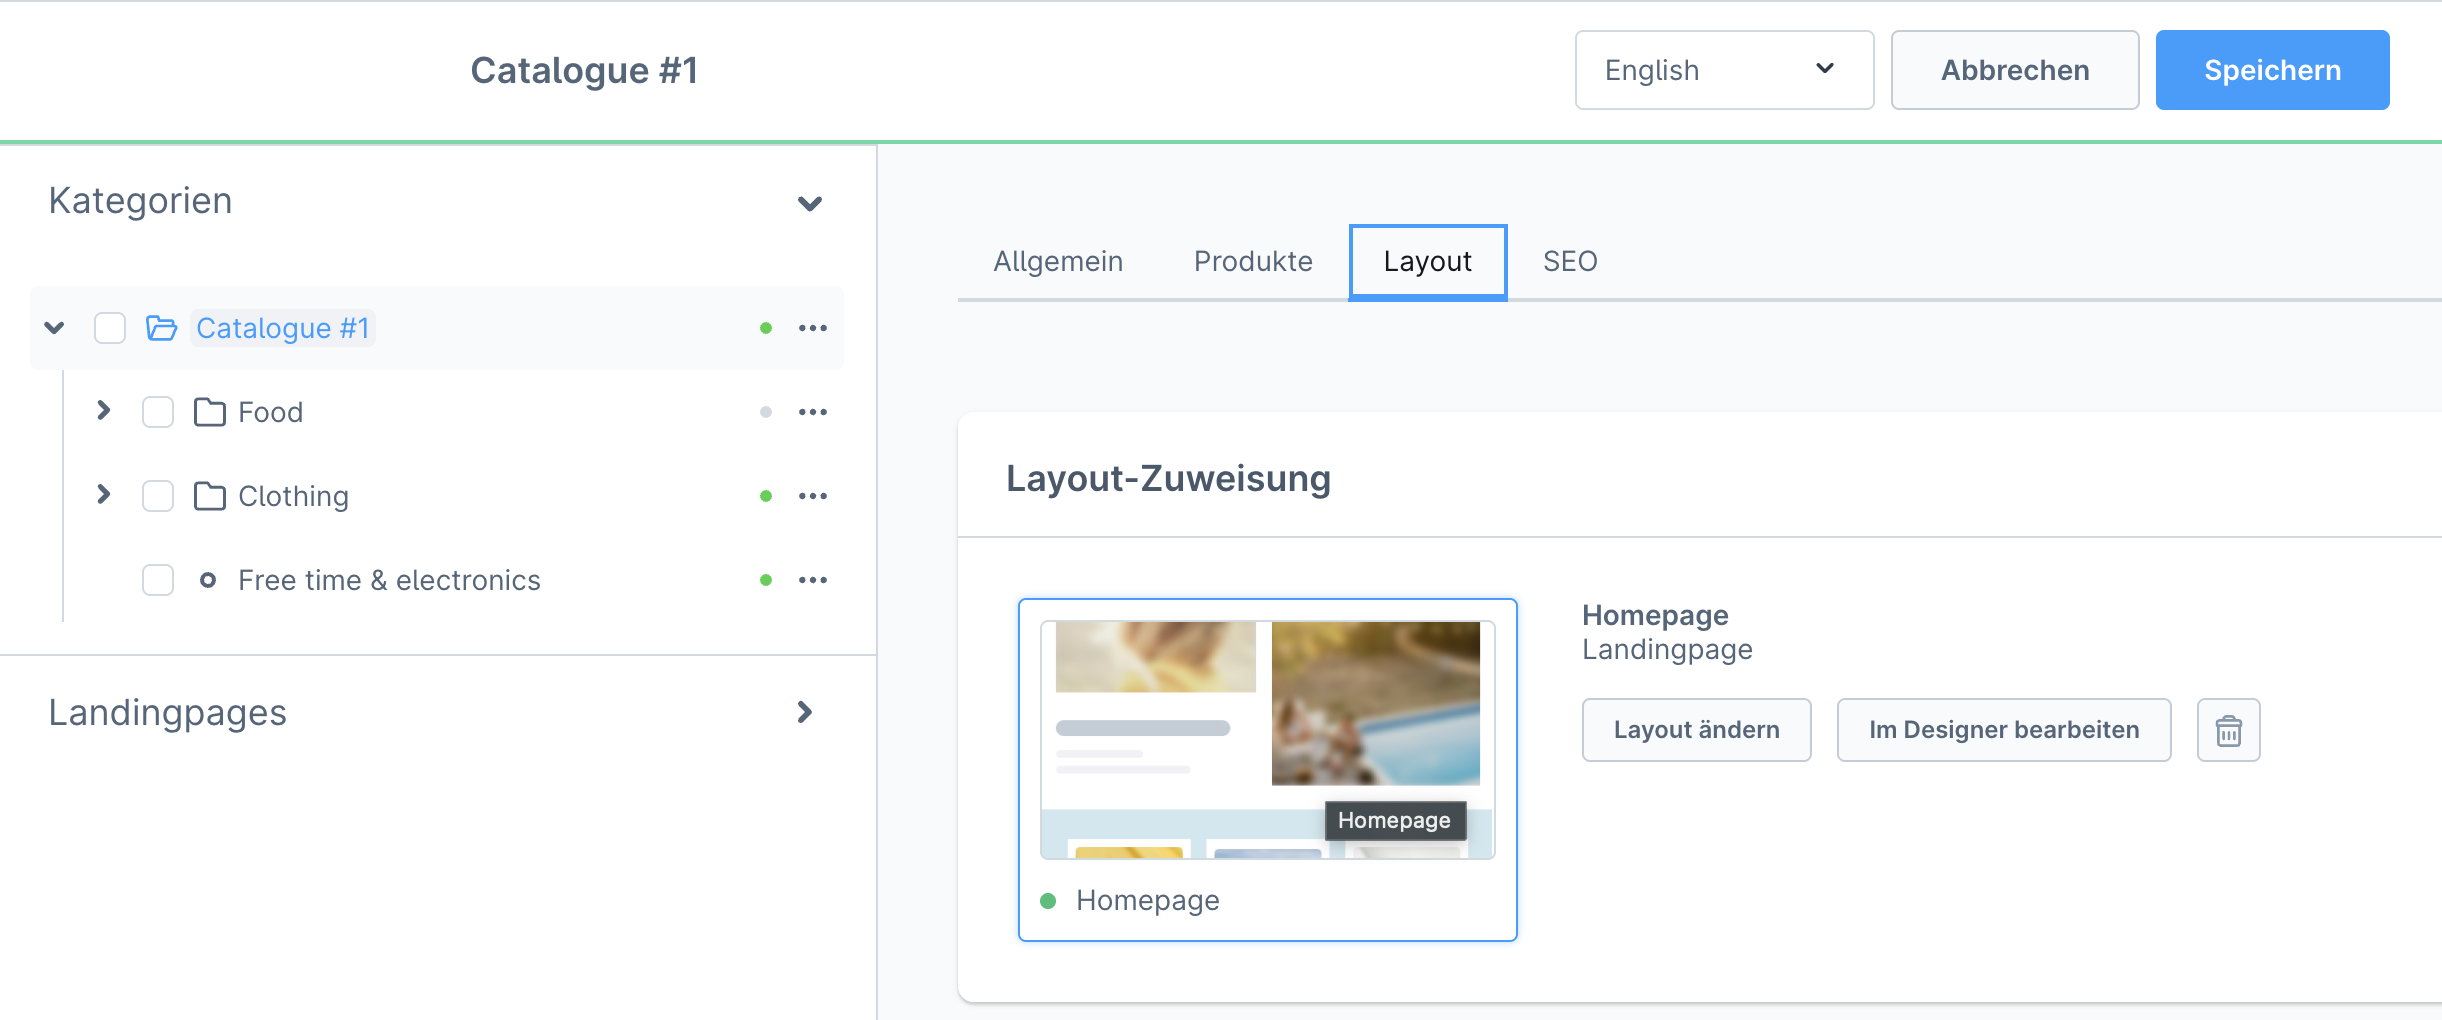Image resolution: width=2442 pixels, height=1020 pixels.
Task: Open the three-dot menu for Clothing
Action: (812, 496)
